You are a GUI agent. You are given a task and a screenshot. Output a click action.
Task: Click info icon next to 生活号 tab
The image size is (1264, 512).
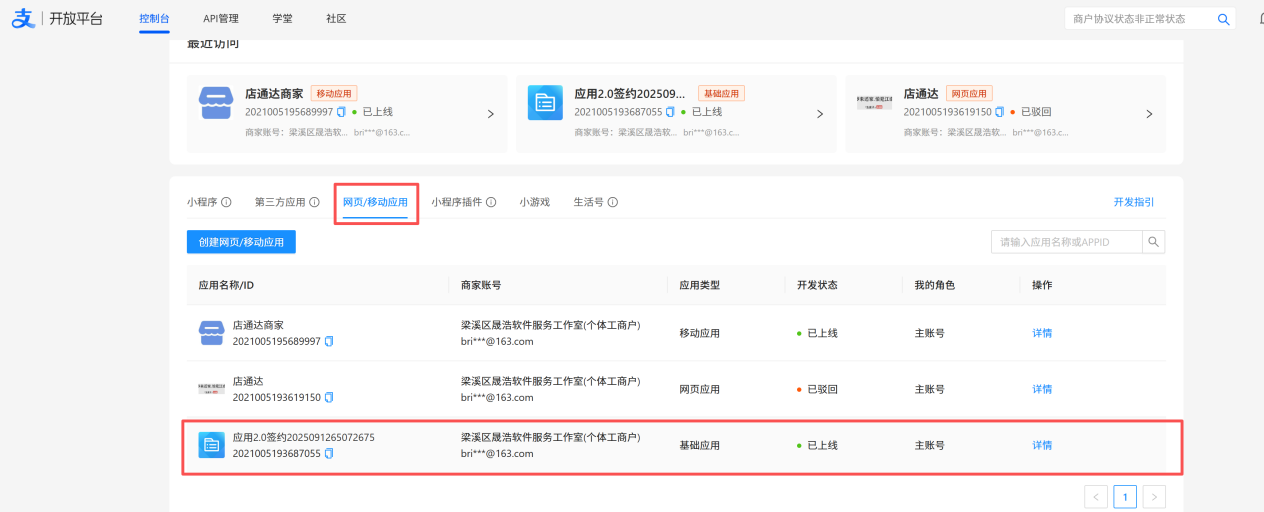pyautogui.click(x=612, y=202)
